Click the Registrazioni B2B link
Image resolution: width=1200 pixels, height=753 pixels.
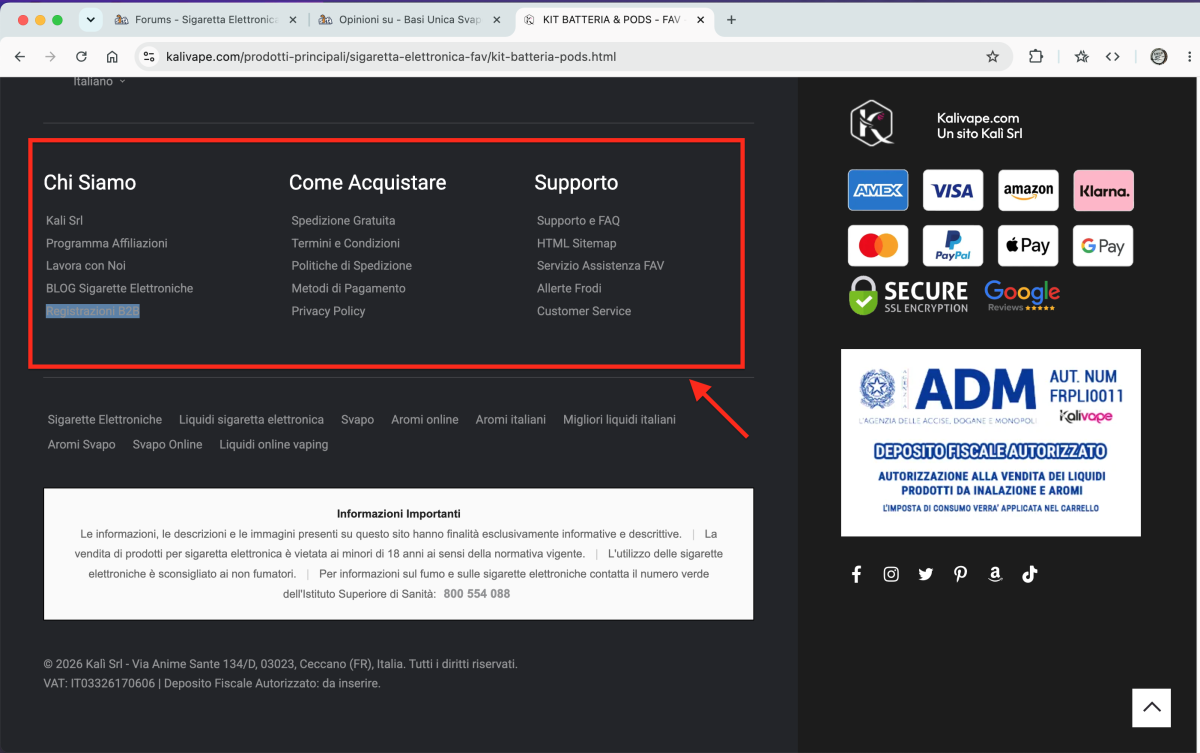click(x=93, y=311)
